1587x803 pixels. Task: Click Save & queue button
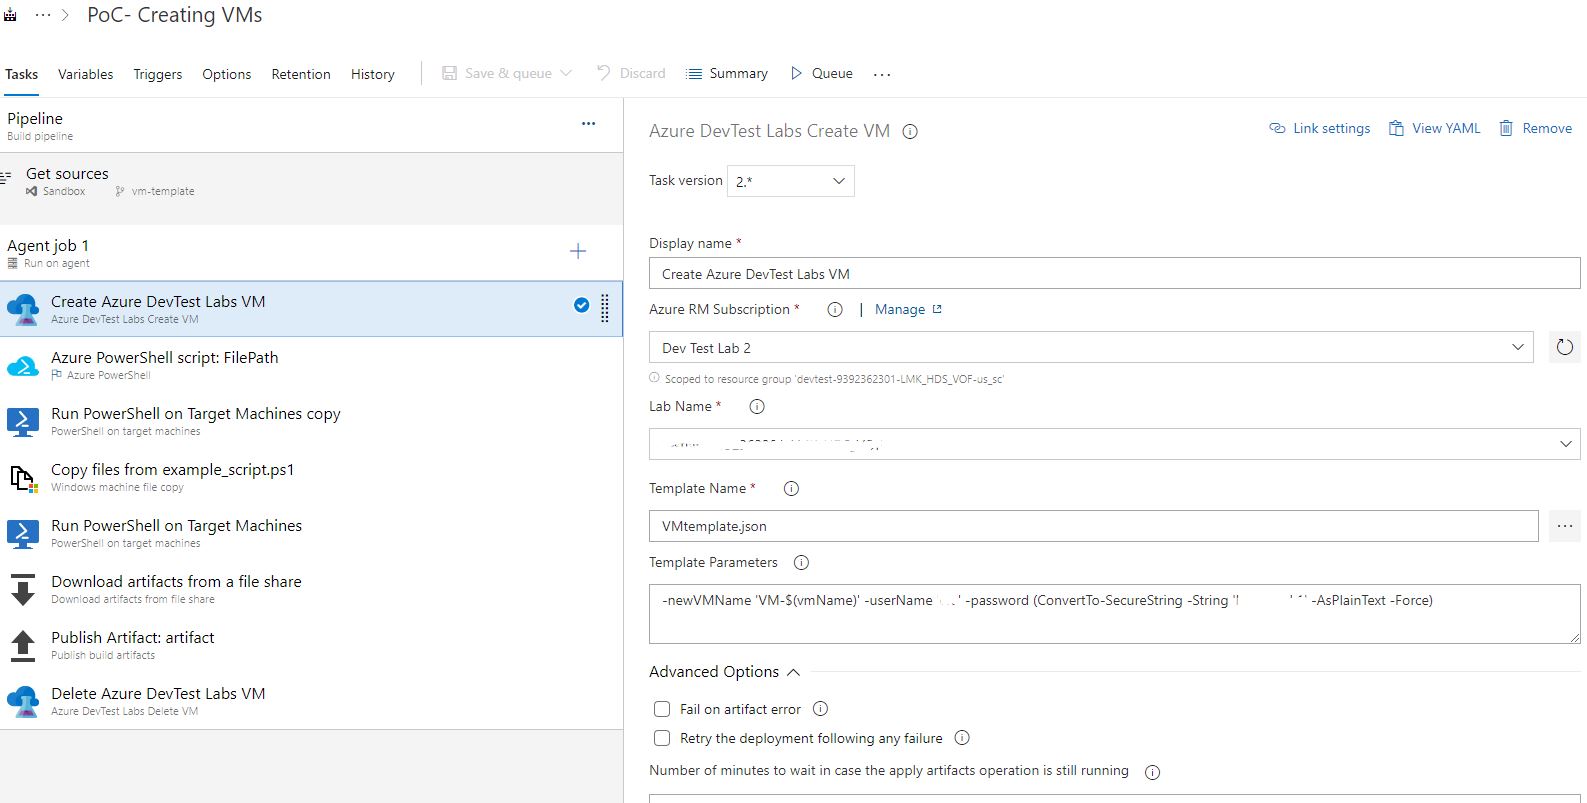pyautogui.click(x=497, y=73)
